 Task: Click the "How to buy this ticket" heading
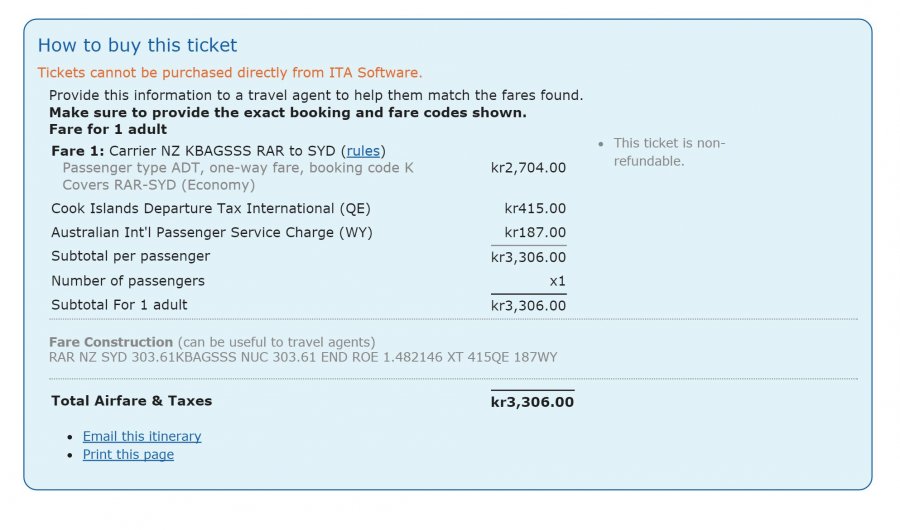coord(137,45)
